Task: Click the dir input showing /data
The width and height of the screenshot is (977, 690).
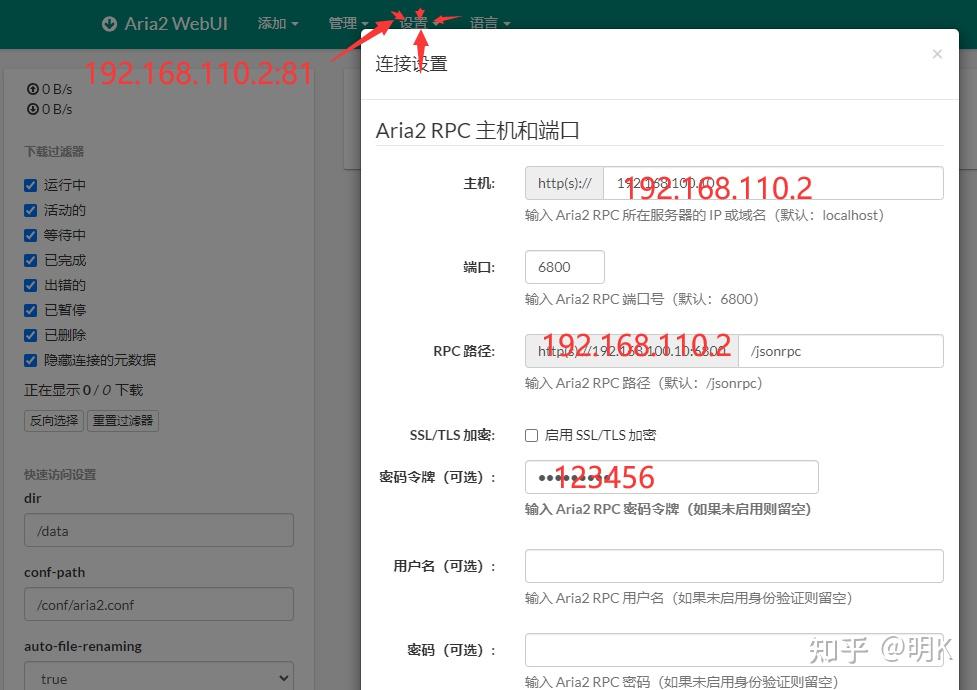Action: coord(158,530)
